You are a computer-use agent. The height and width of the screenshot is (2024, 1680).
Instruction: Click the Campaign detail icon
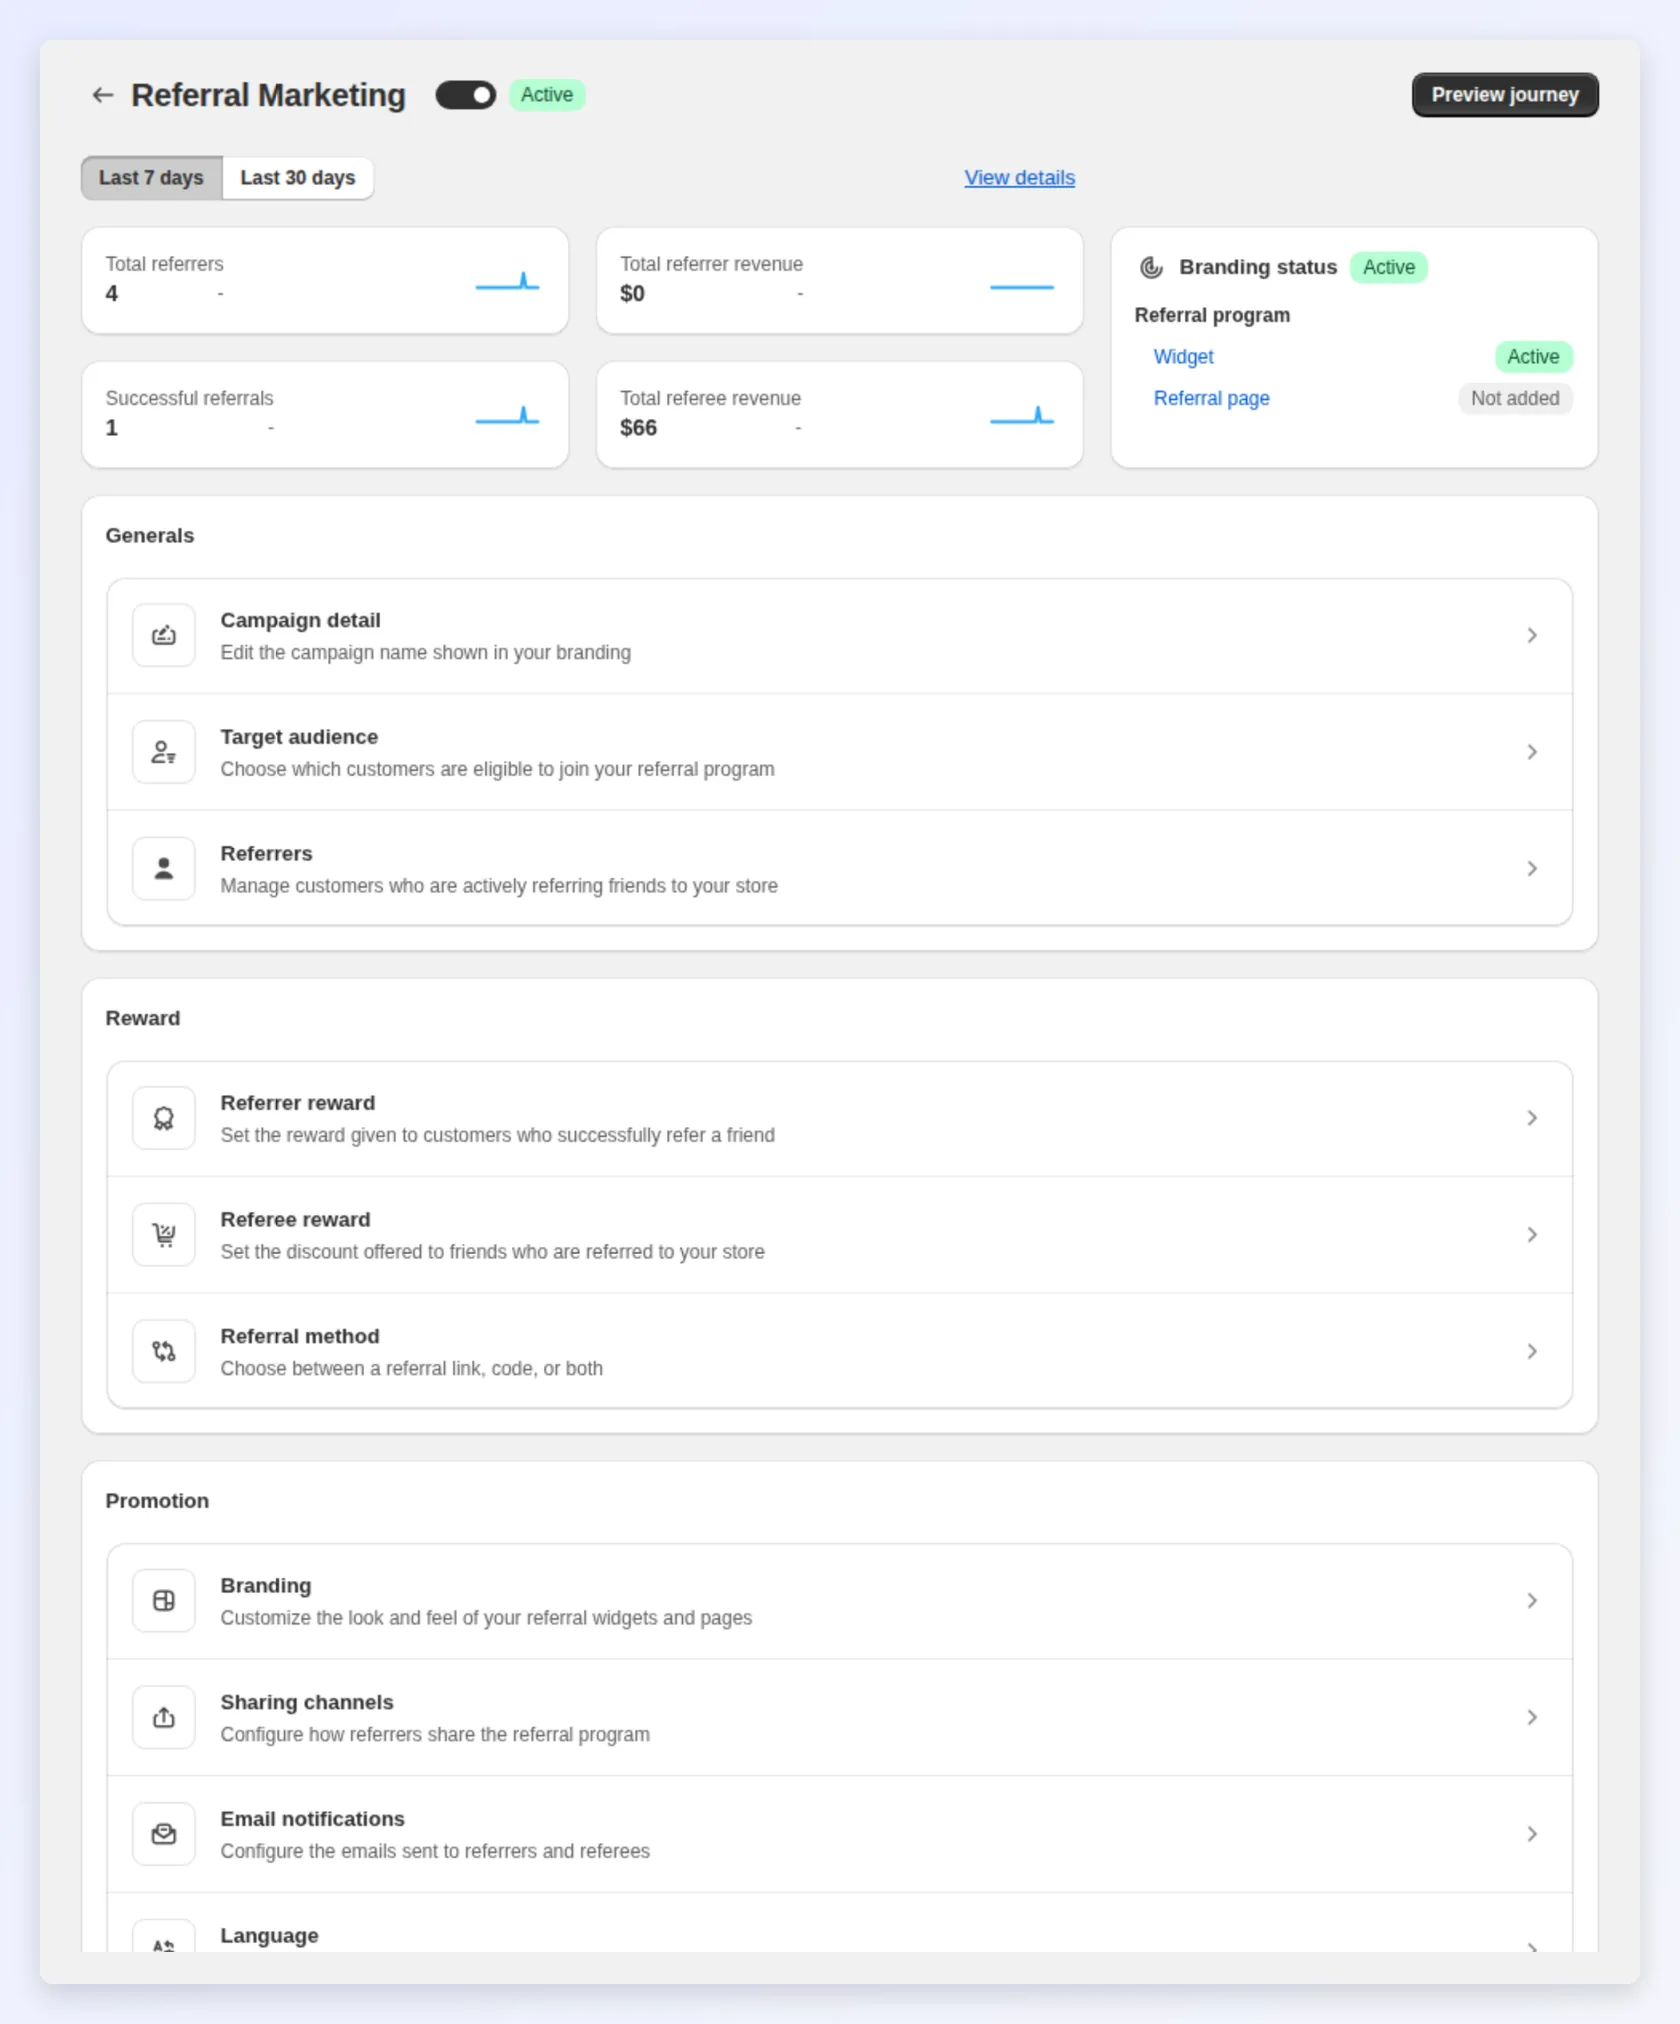click(x=164, y=635)
